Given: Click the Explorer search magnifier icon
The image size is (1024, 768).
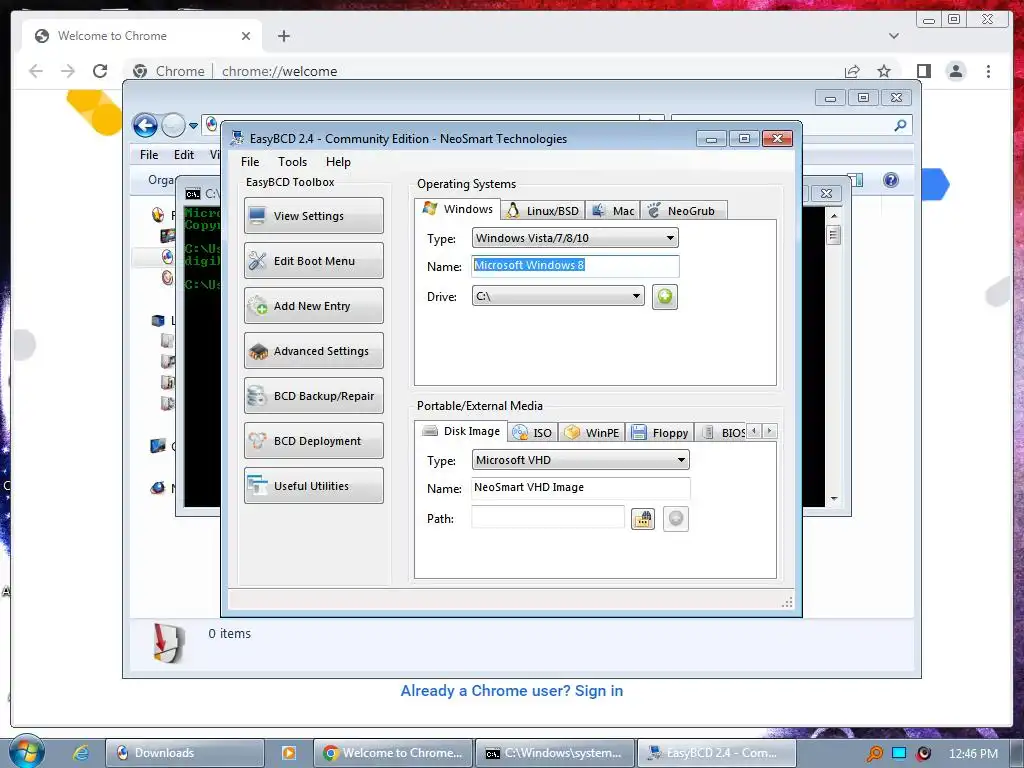Looking at the screenshot, I should tap(900, 125).
